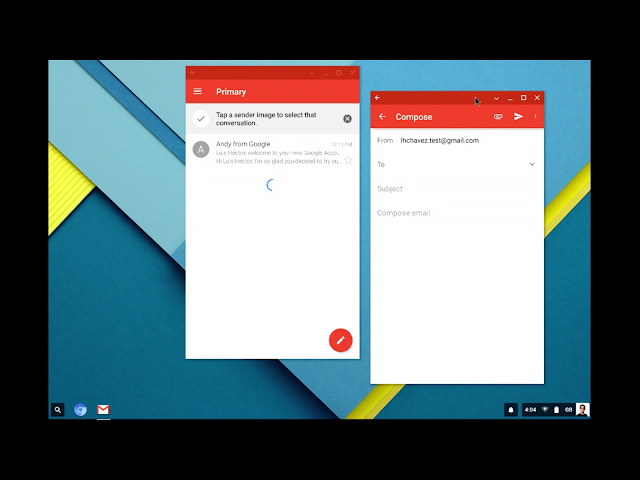Click down chevron in inbox window title bar
Viewport: 640px width, 480px height.
(x=312, y=73)
